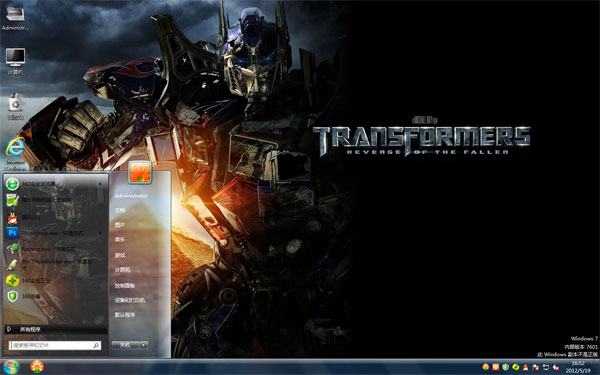600x375 pixels.
Task: Open 360安全卫士 from the Start menu
Action: point(54,280)
